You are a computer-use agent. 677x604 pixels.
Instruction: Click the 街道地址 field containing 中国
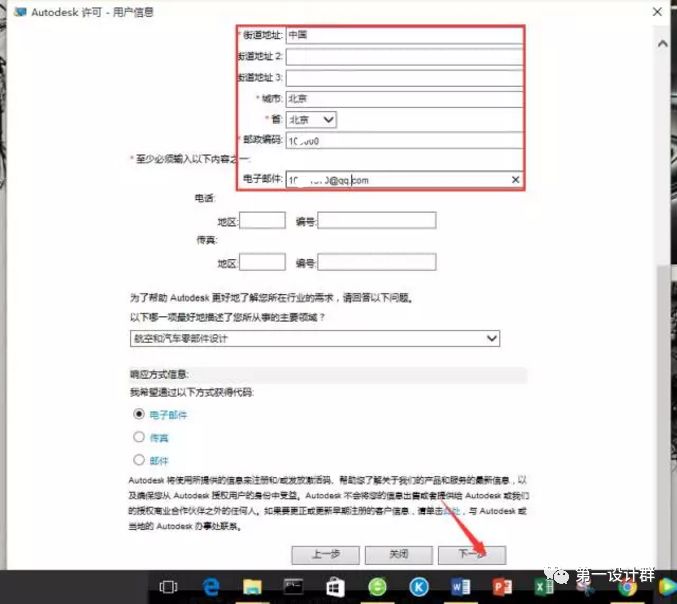404,35
